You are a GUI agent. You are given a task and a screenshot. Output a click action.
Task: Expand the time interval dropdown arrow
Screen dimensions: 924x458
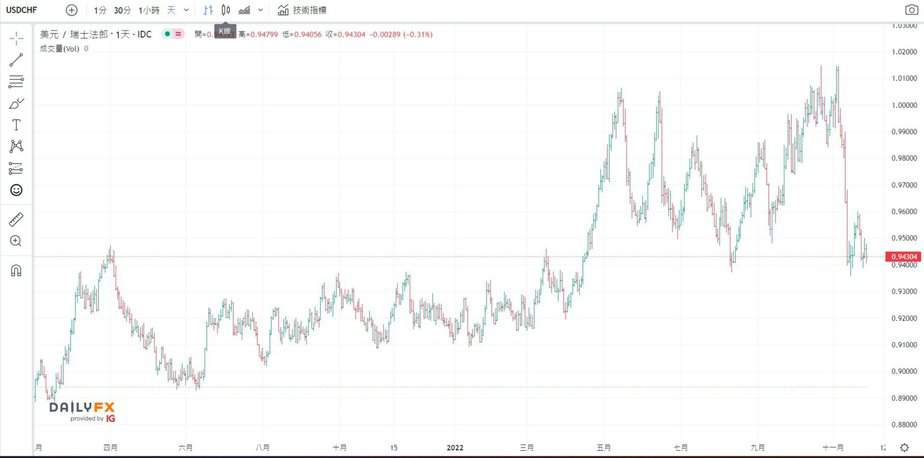(186, 10)
